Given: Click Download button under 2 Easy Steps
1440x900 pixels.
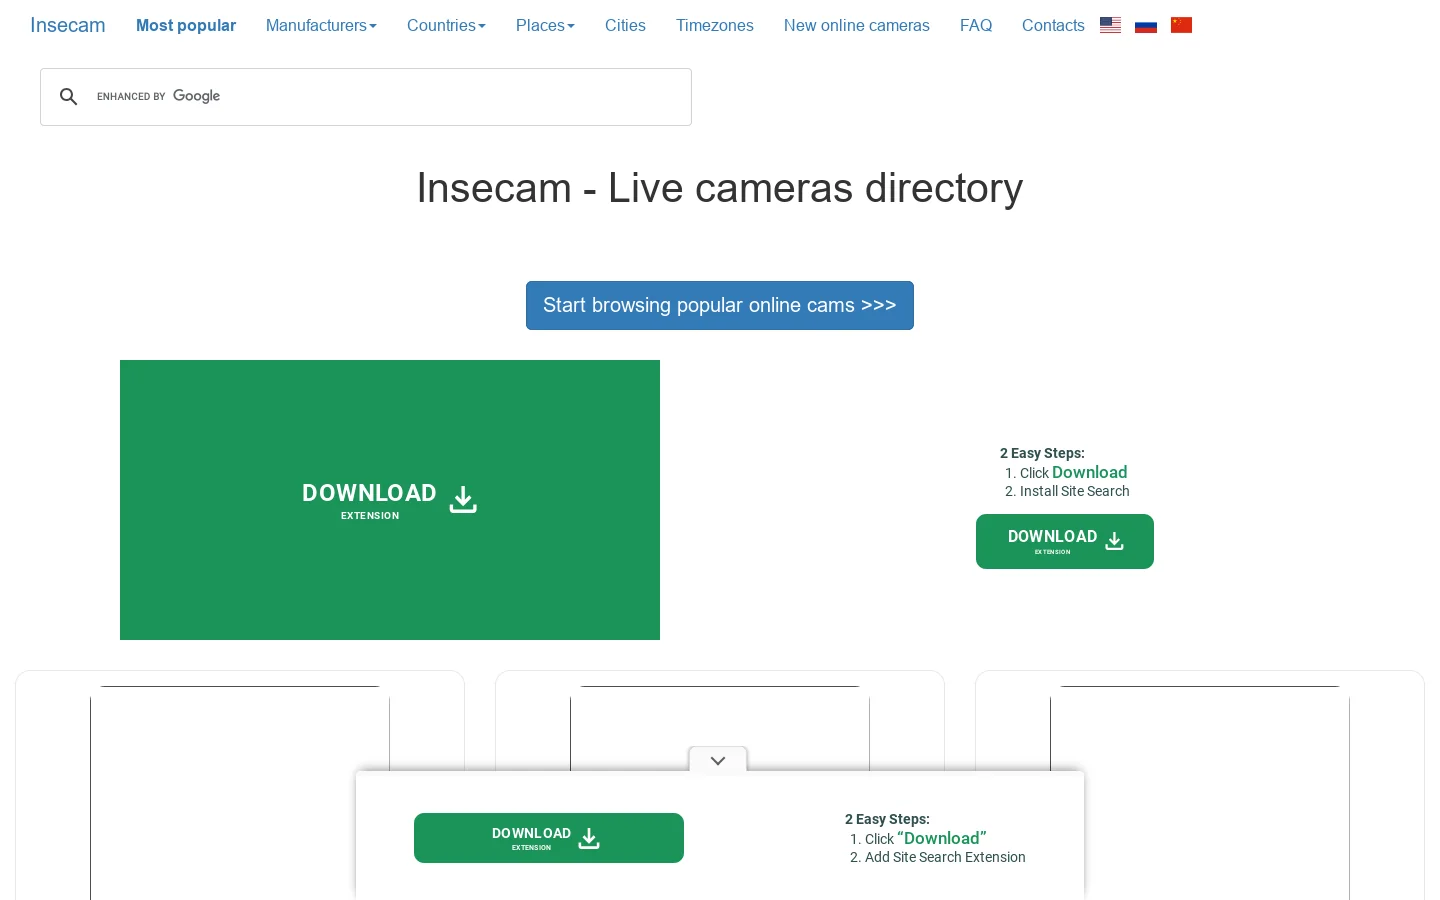Looking at the screenshot, I should coord(1065,541).
